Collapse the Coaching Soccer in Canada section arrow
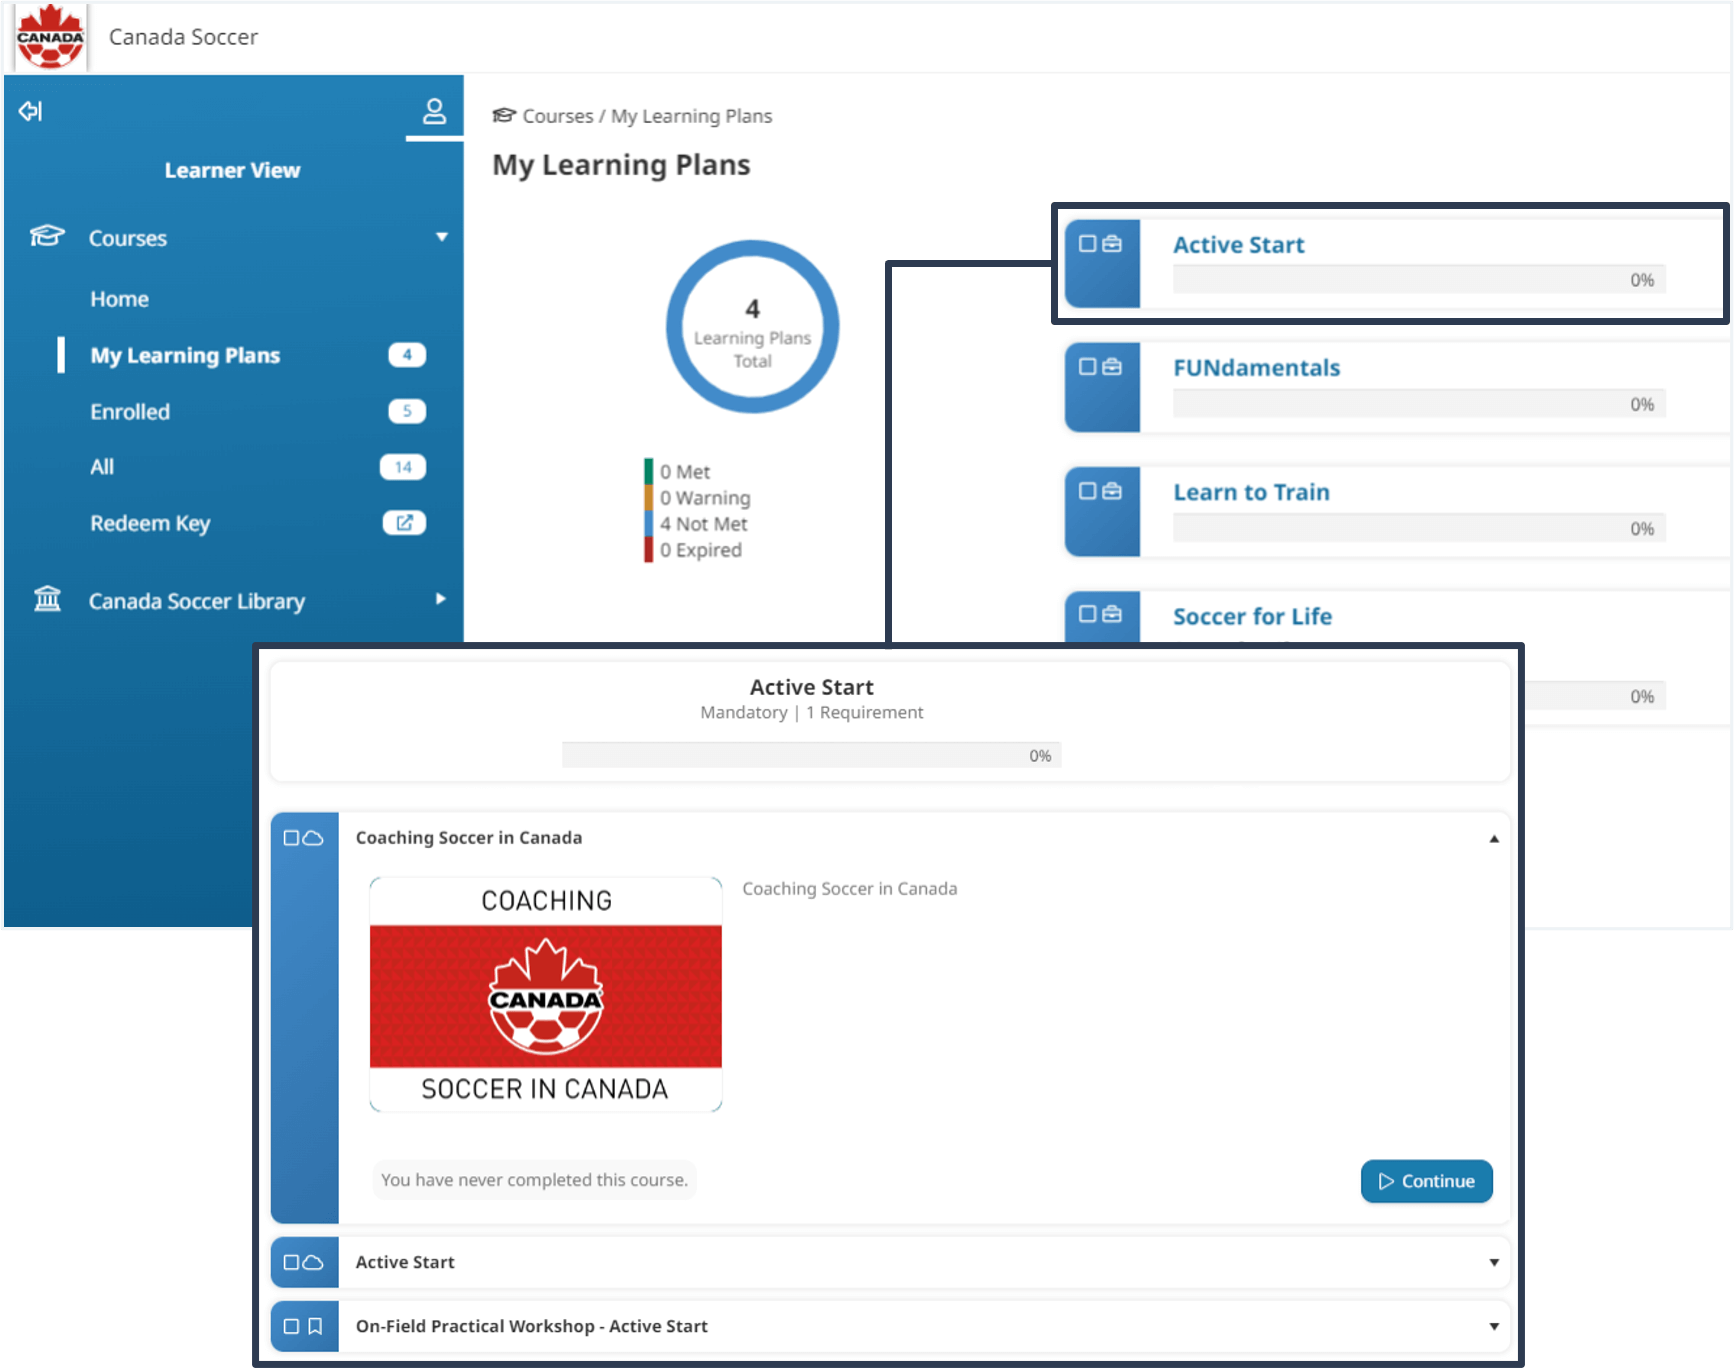Screen dimensions: 1734x1368 (x=1494, y=839)
